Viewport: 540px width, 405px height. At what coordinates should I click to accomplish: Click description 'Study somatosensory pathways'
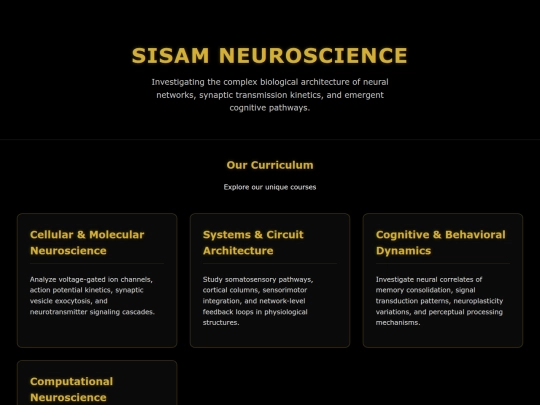[258, 301]
